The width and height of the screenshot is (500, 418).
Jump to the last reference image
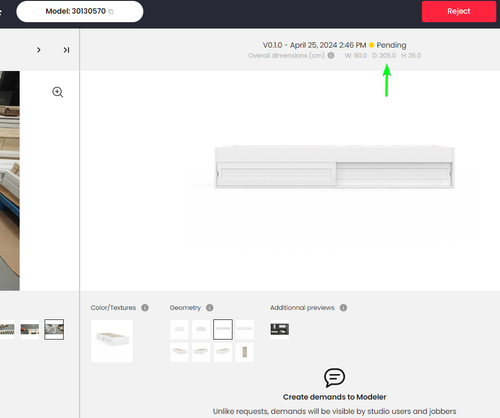pyautogui.click(x=66, y=50)
